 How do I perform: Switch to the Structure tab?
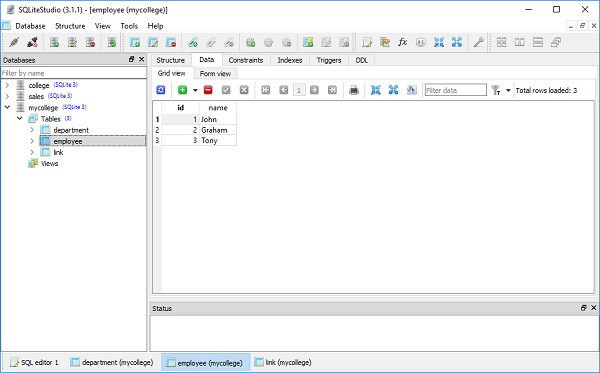click(x=171, y=60)
